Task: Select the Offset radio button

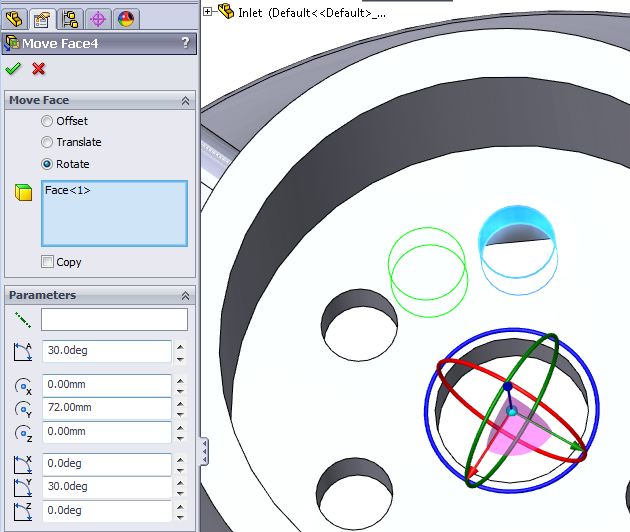Action: tap(47, 121)
